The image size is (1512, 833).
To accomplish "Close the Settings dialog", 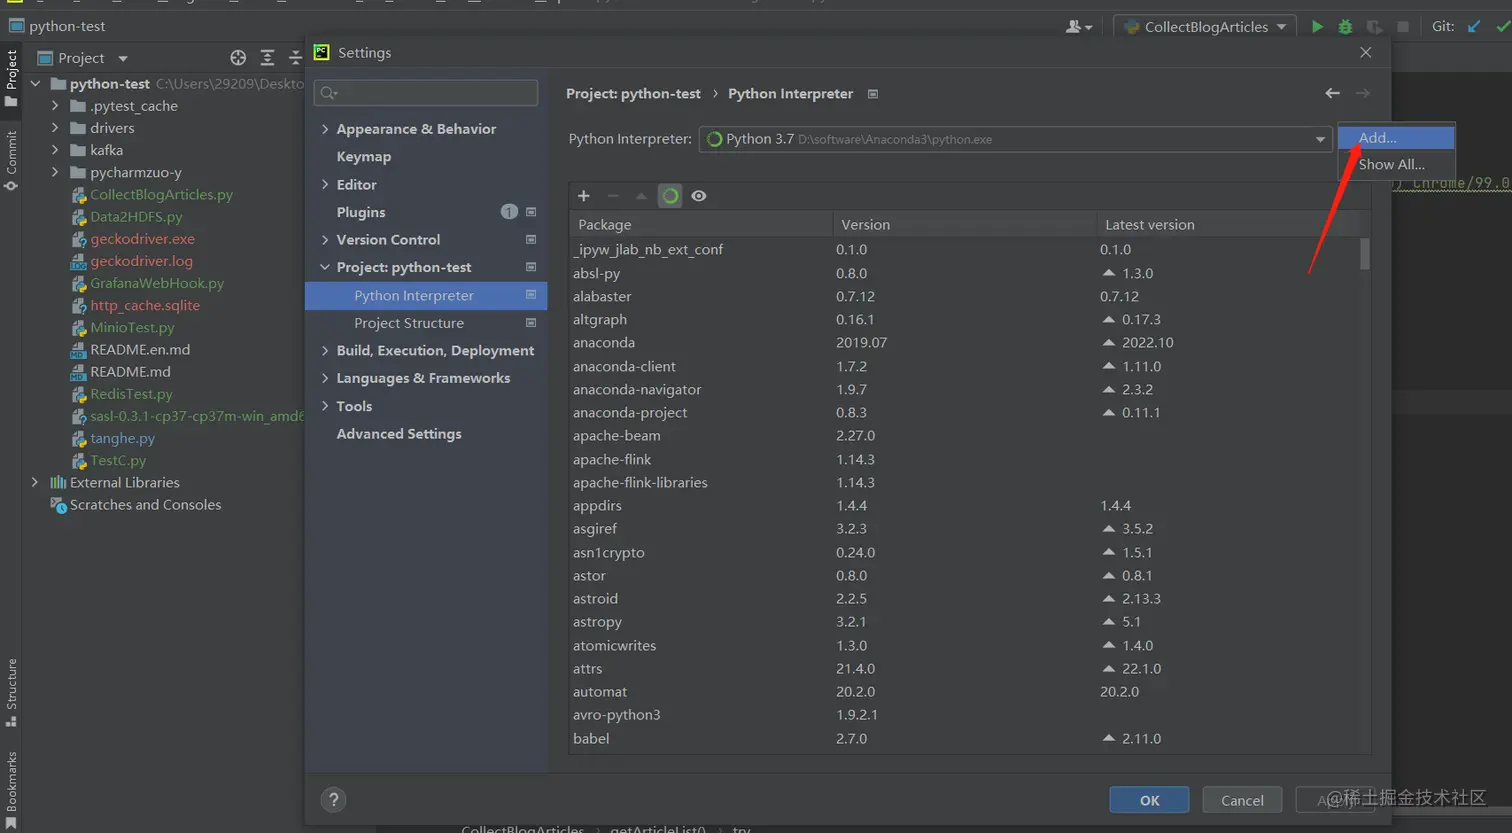I will tap(1365, 52).
